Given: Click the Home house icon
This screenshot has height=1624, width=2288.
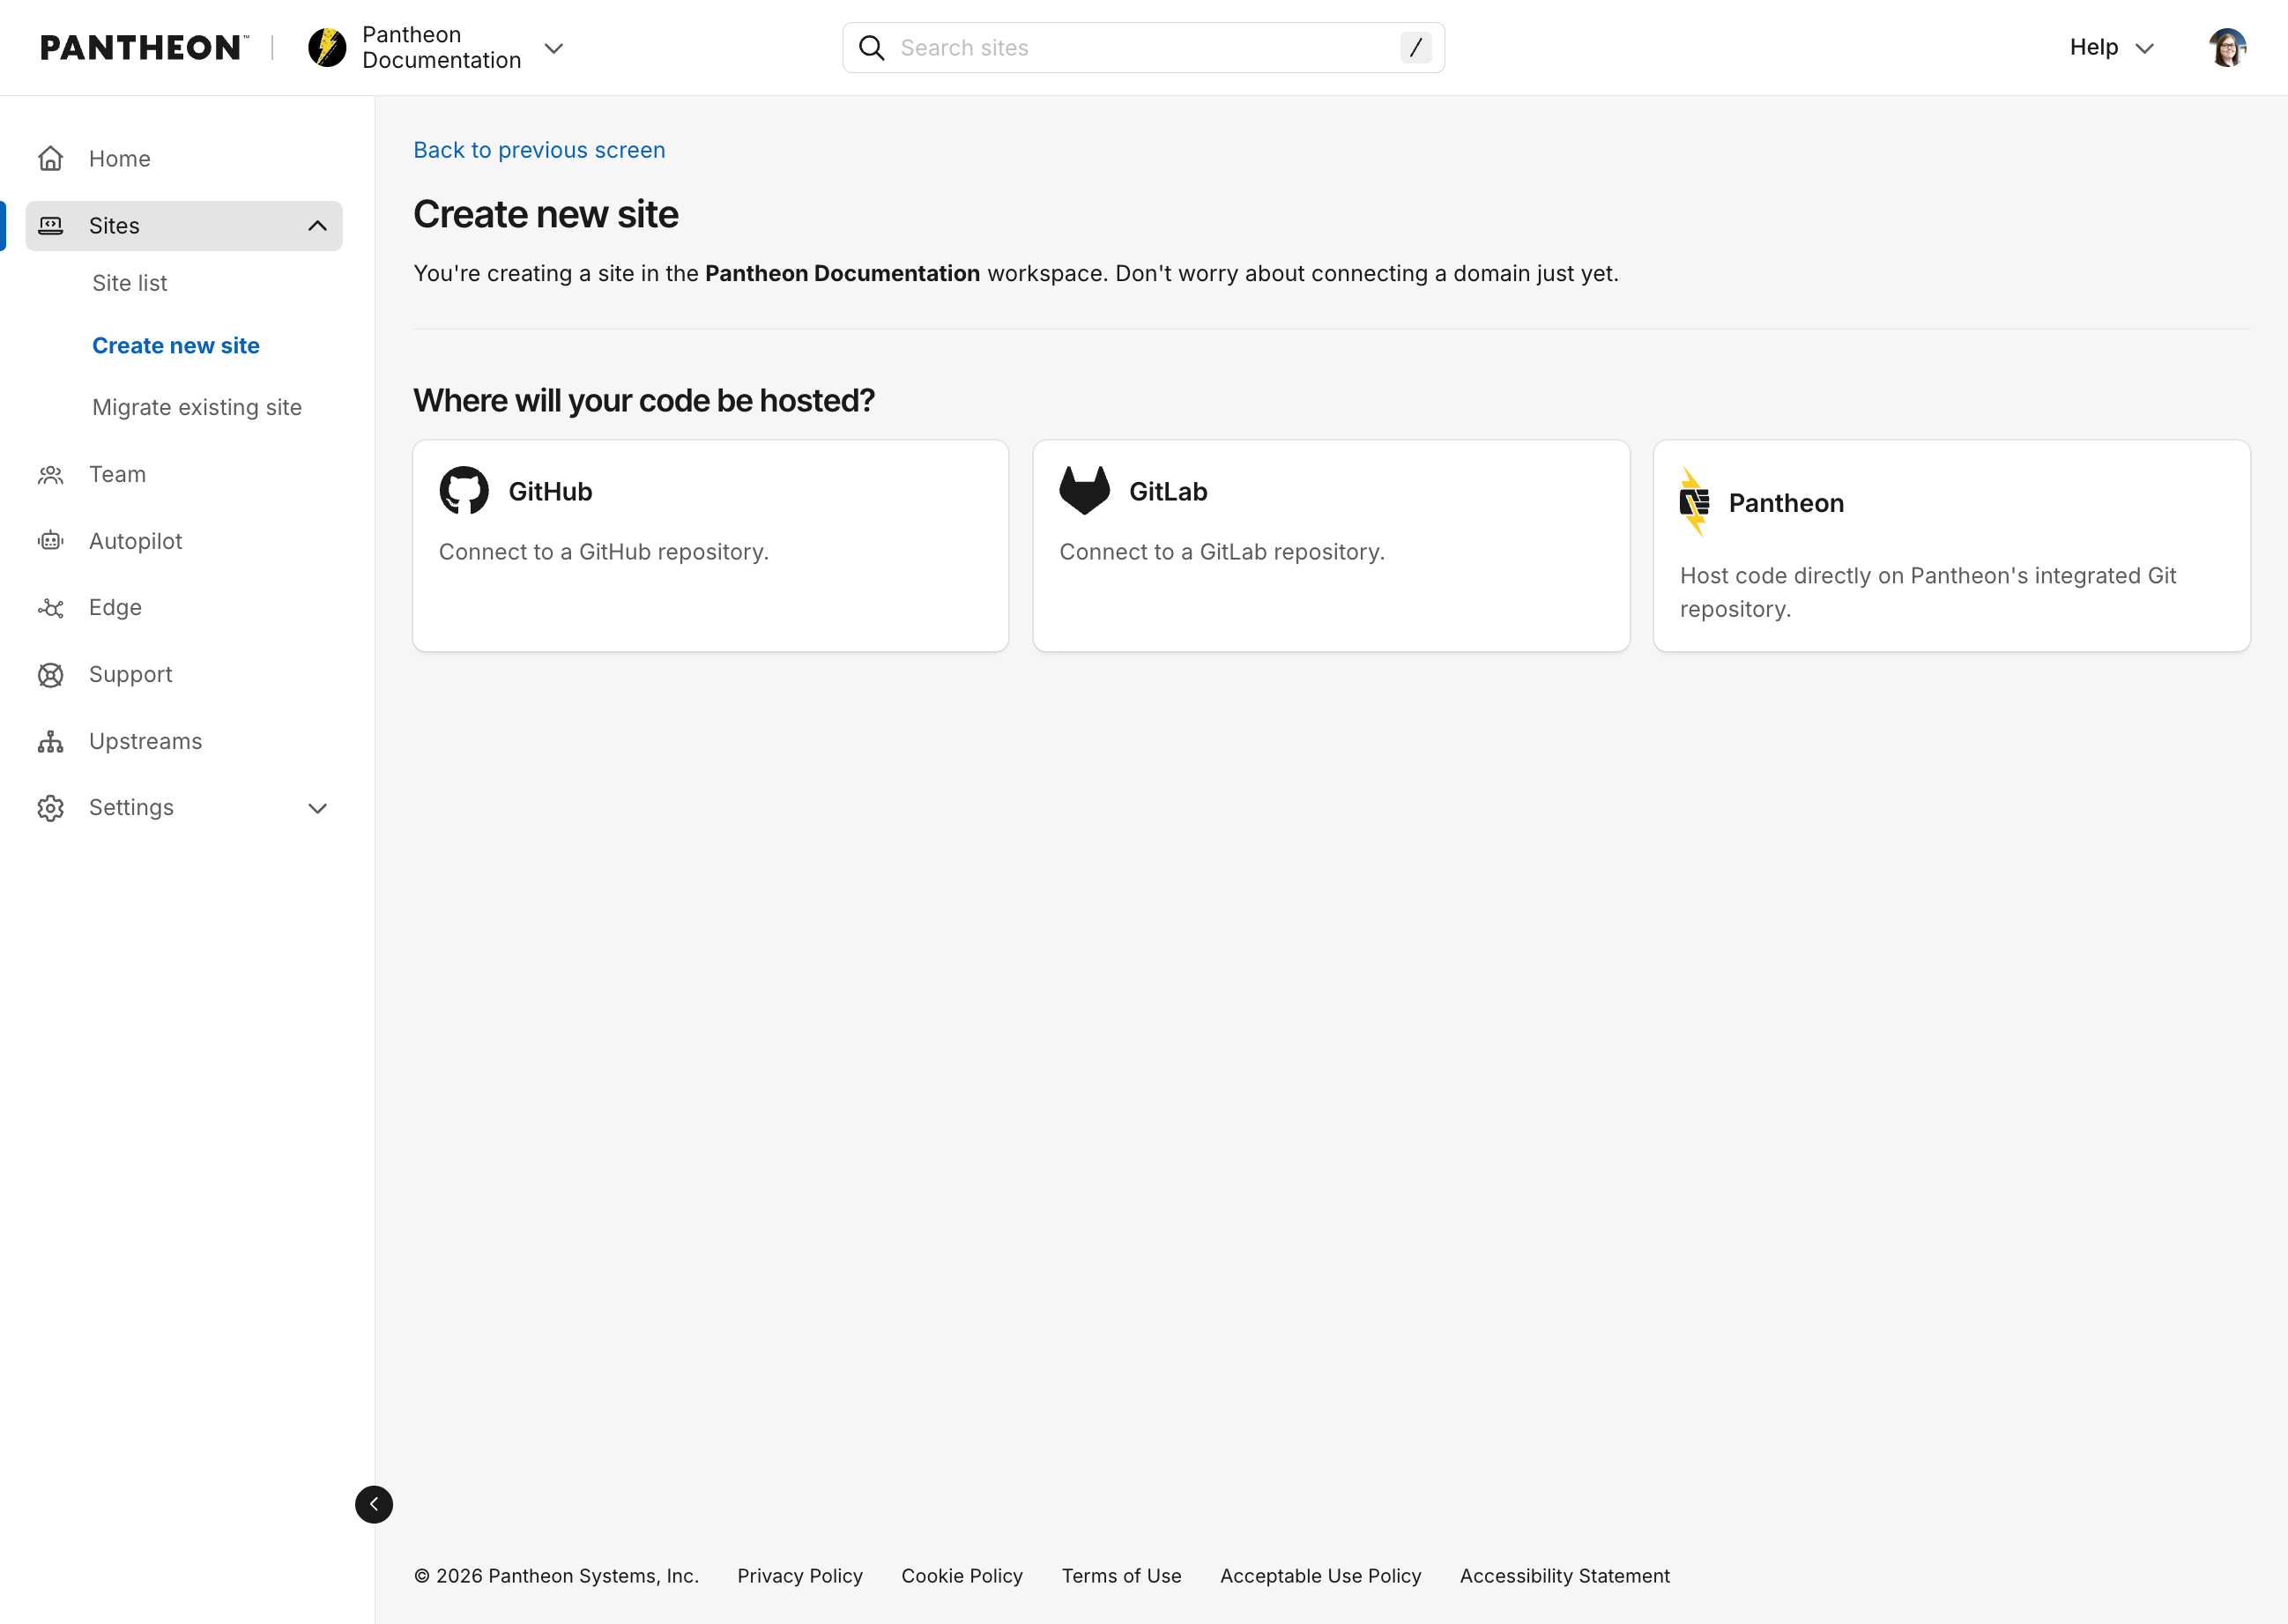Looking at the screenshot, I should [x=51, y=159].
